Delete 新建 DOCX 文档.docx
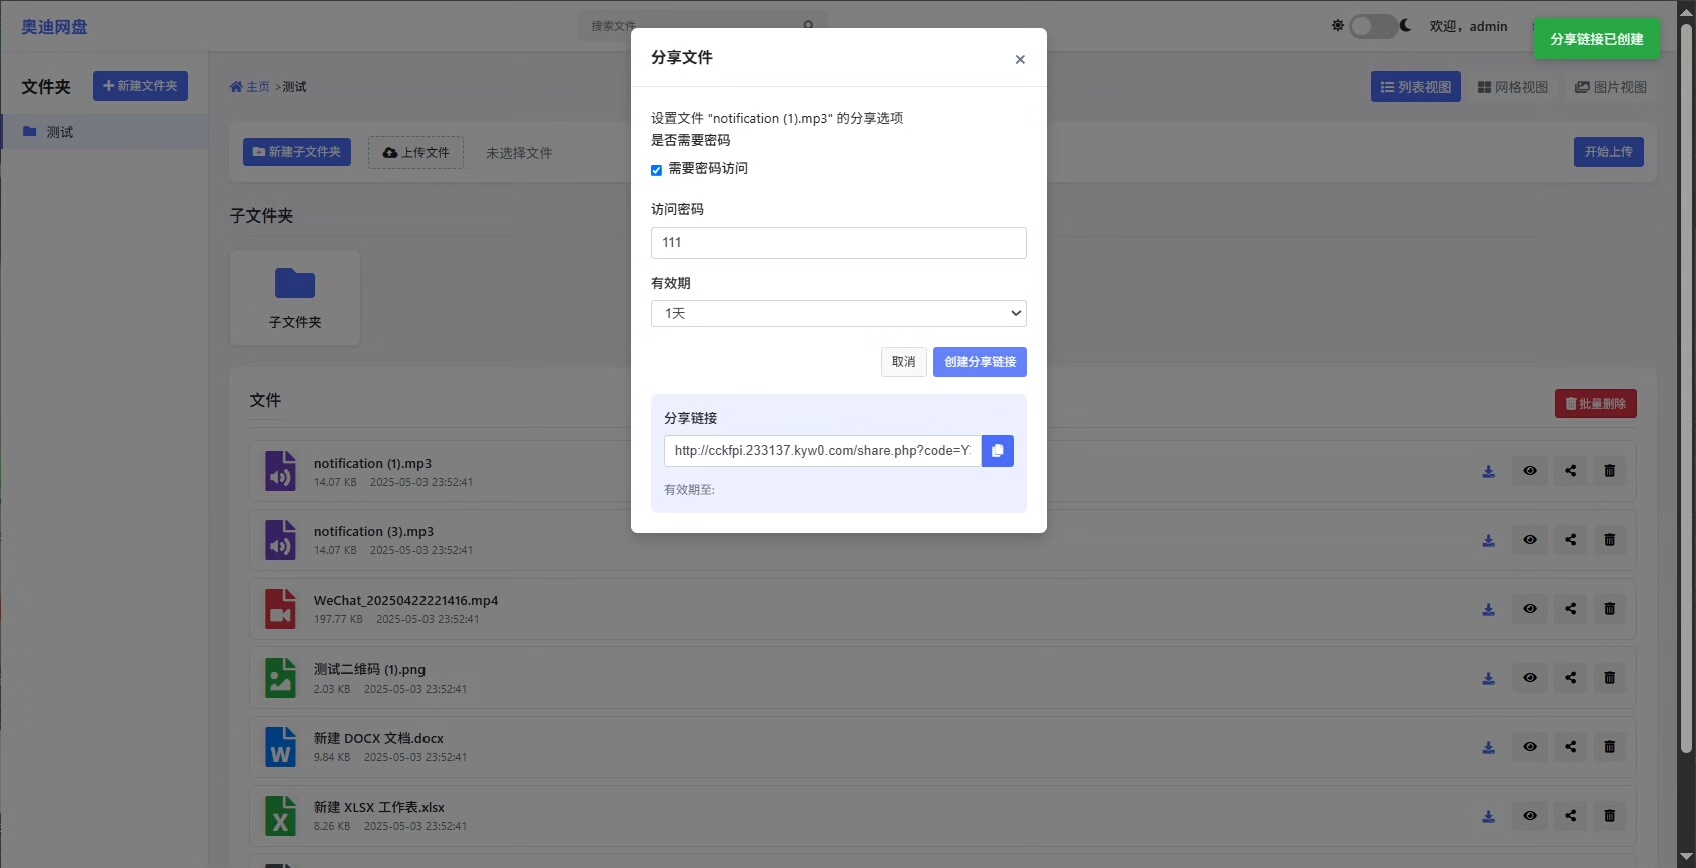Image resolution: width=1696 pixels, height=868 pixels. pyautogui.click(x=1610, y=747)
